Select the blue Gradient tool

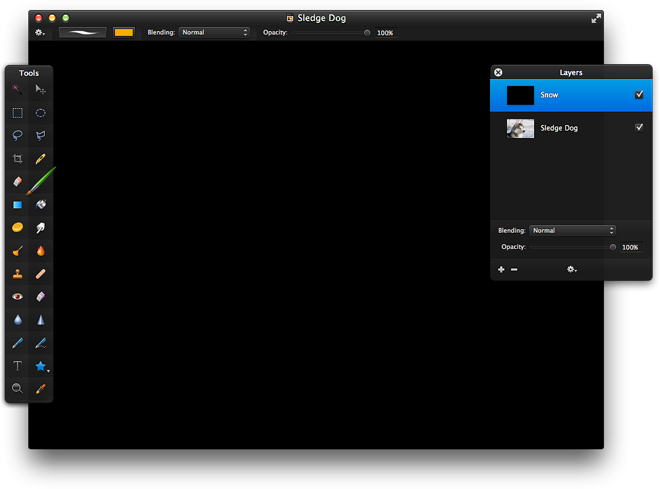(x=17, y=205)
